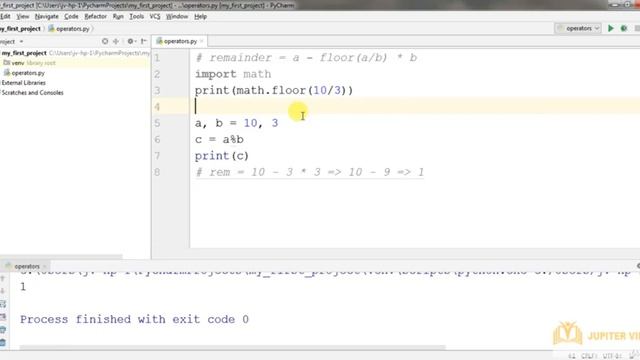Image resolution: width=640 pixels, height=360 pixels.
Task: Select the venv folder in project tree
Action: [x=18, y=63]
